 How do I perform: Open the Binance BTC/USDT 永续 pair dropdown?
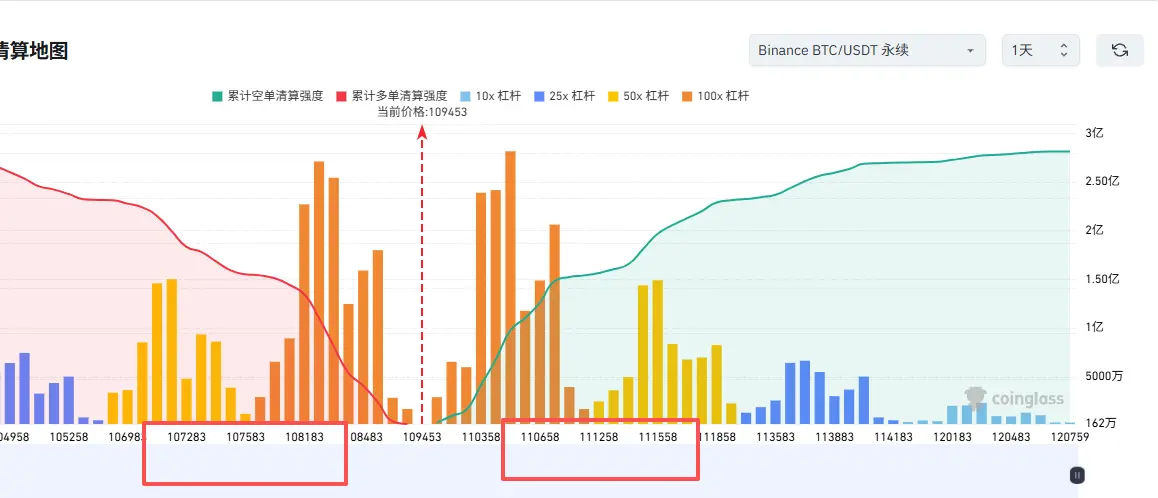(x=867, y=50)
